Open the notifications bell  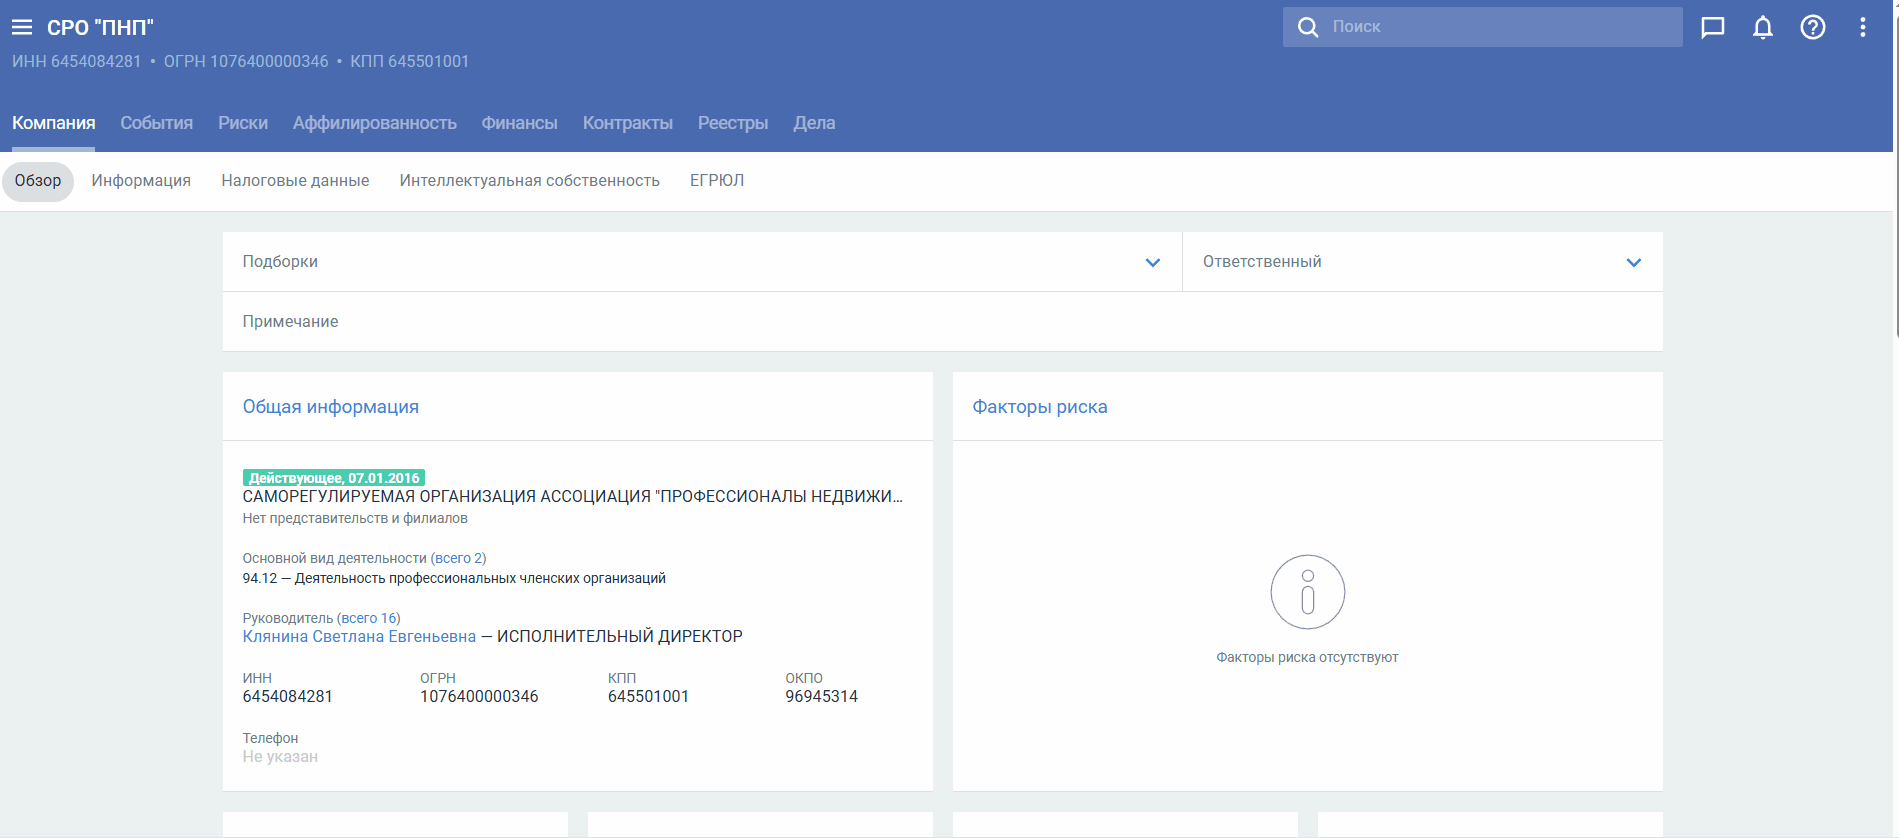click(1762, 27)
